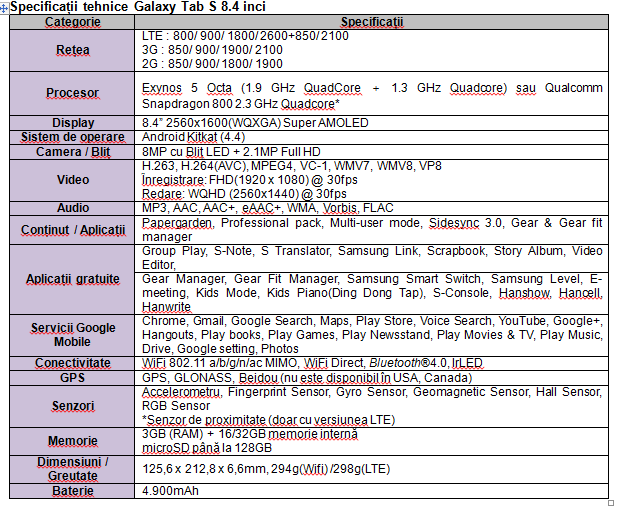Select the 'Aplicații gratuite' cell

(x=72, y=279)
